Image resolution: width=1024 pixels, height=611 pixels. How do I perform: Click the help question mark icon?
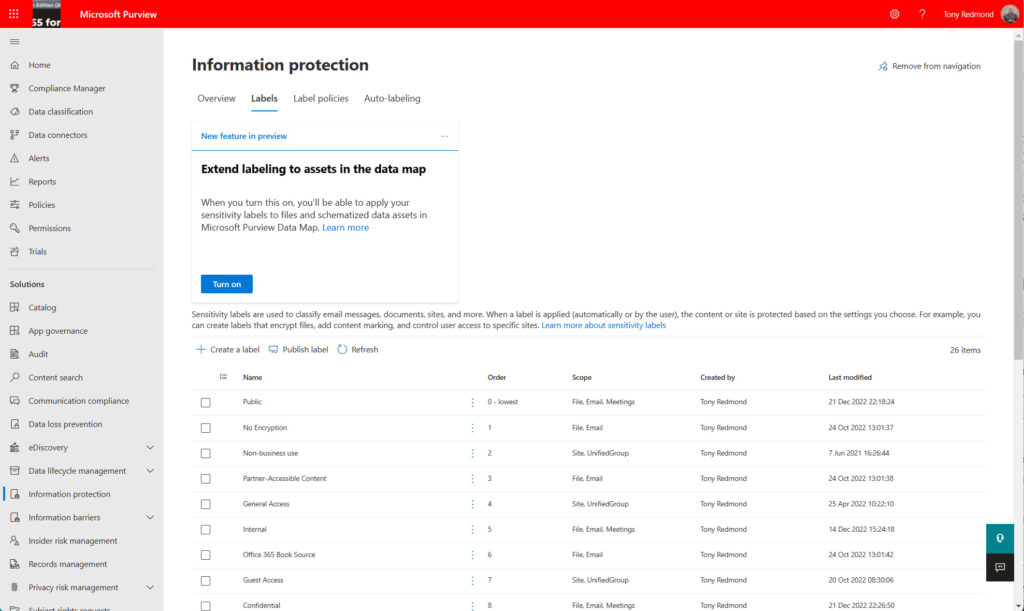[x=922, y=13]
